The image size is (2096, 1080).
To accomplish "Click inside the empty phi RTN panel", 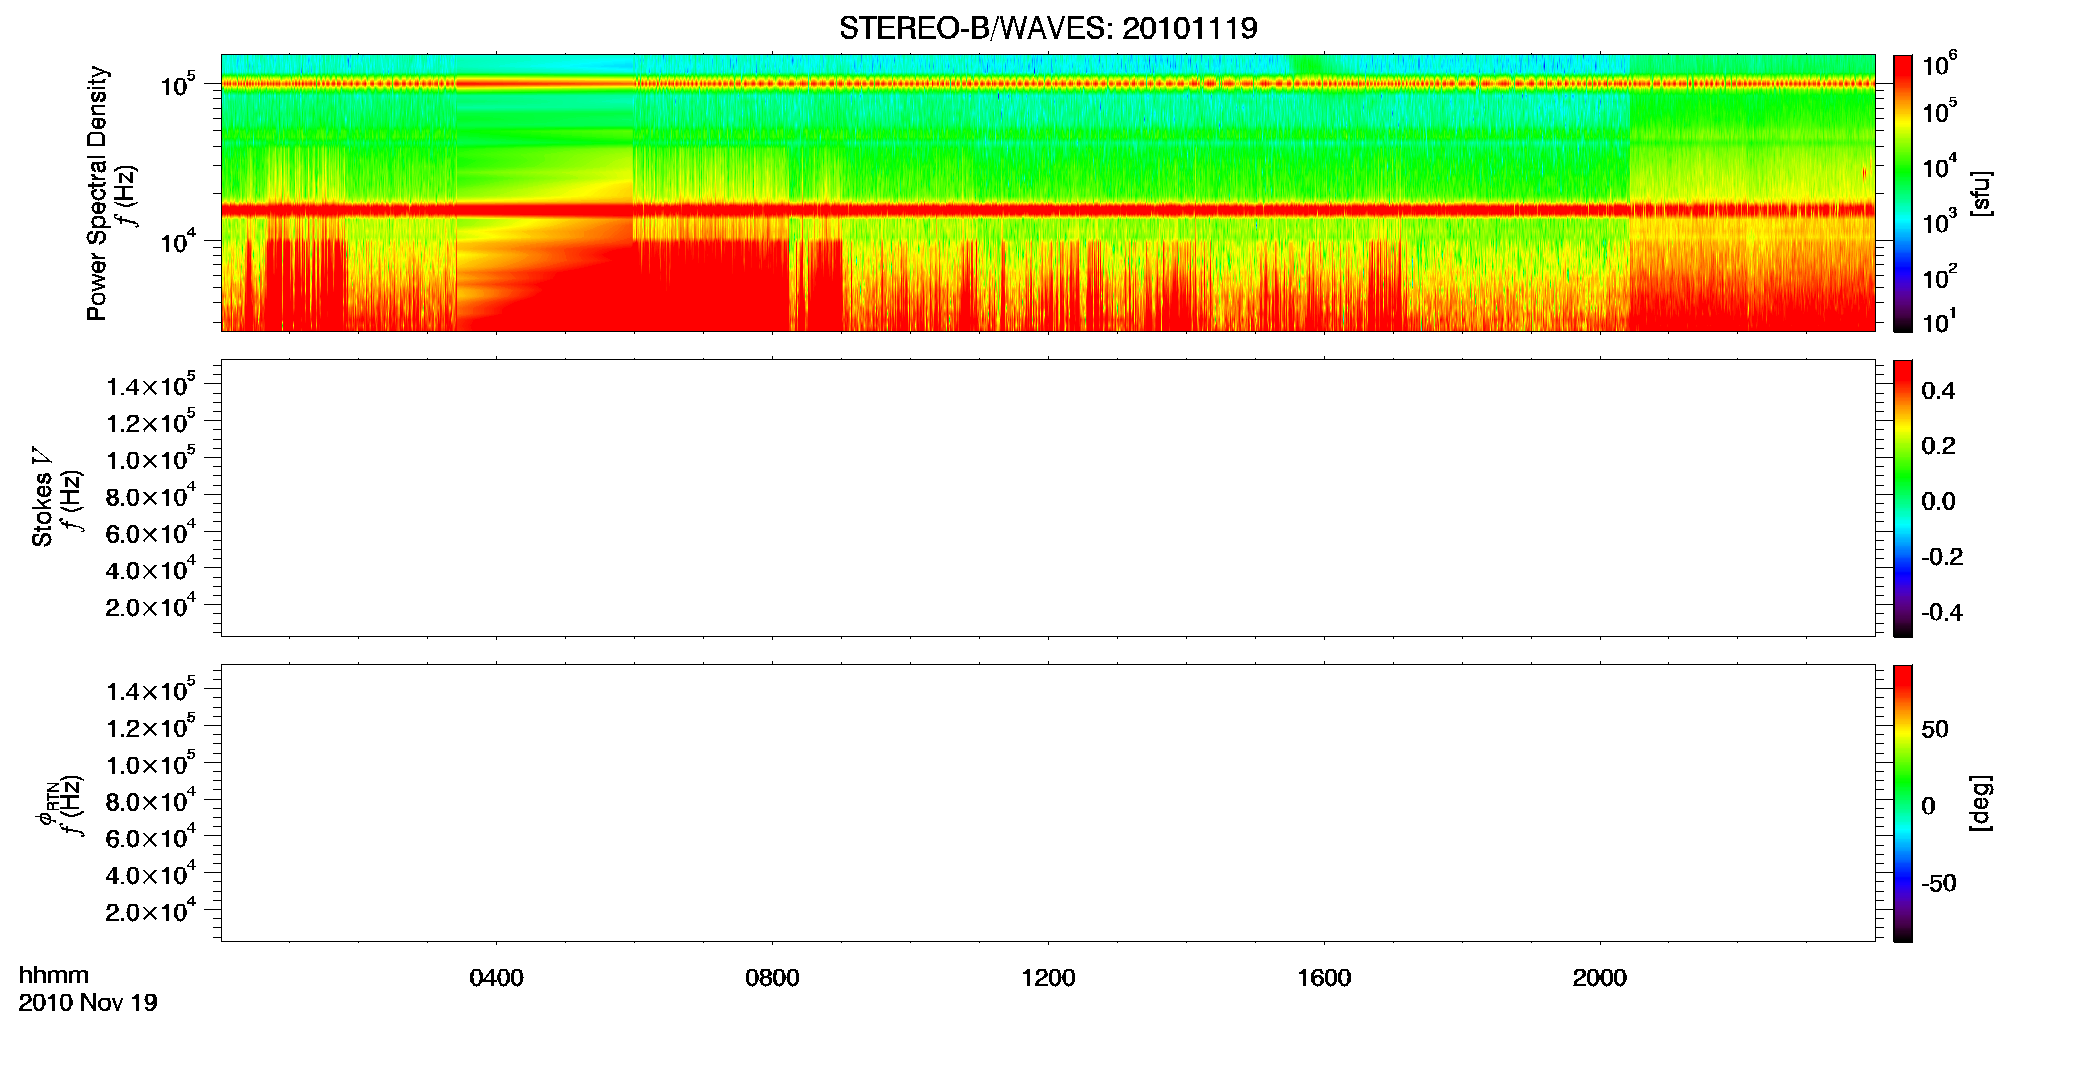I will [x=1048, y=803].
